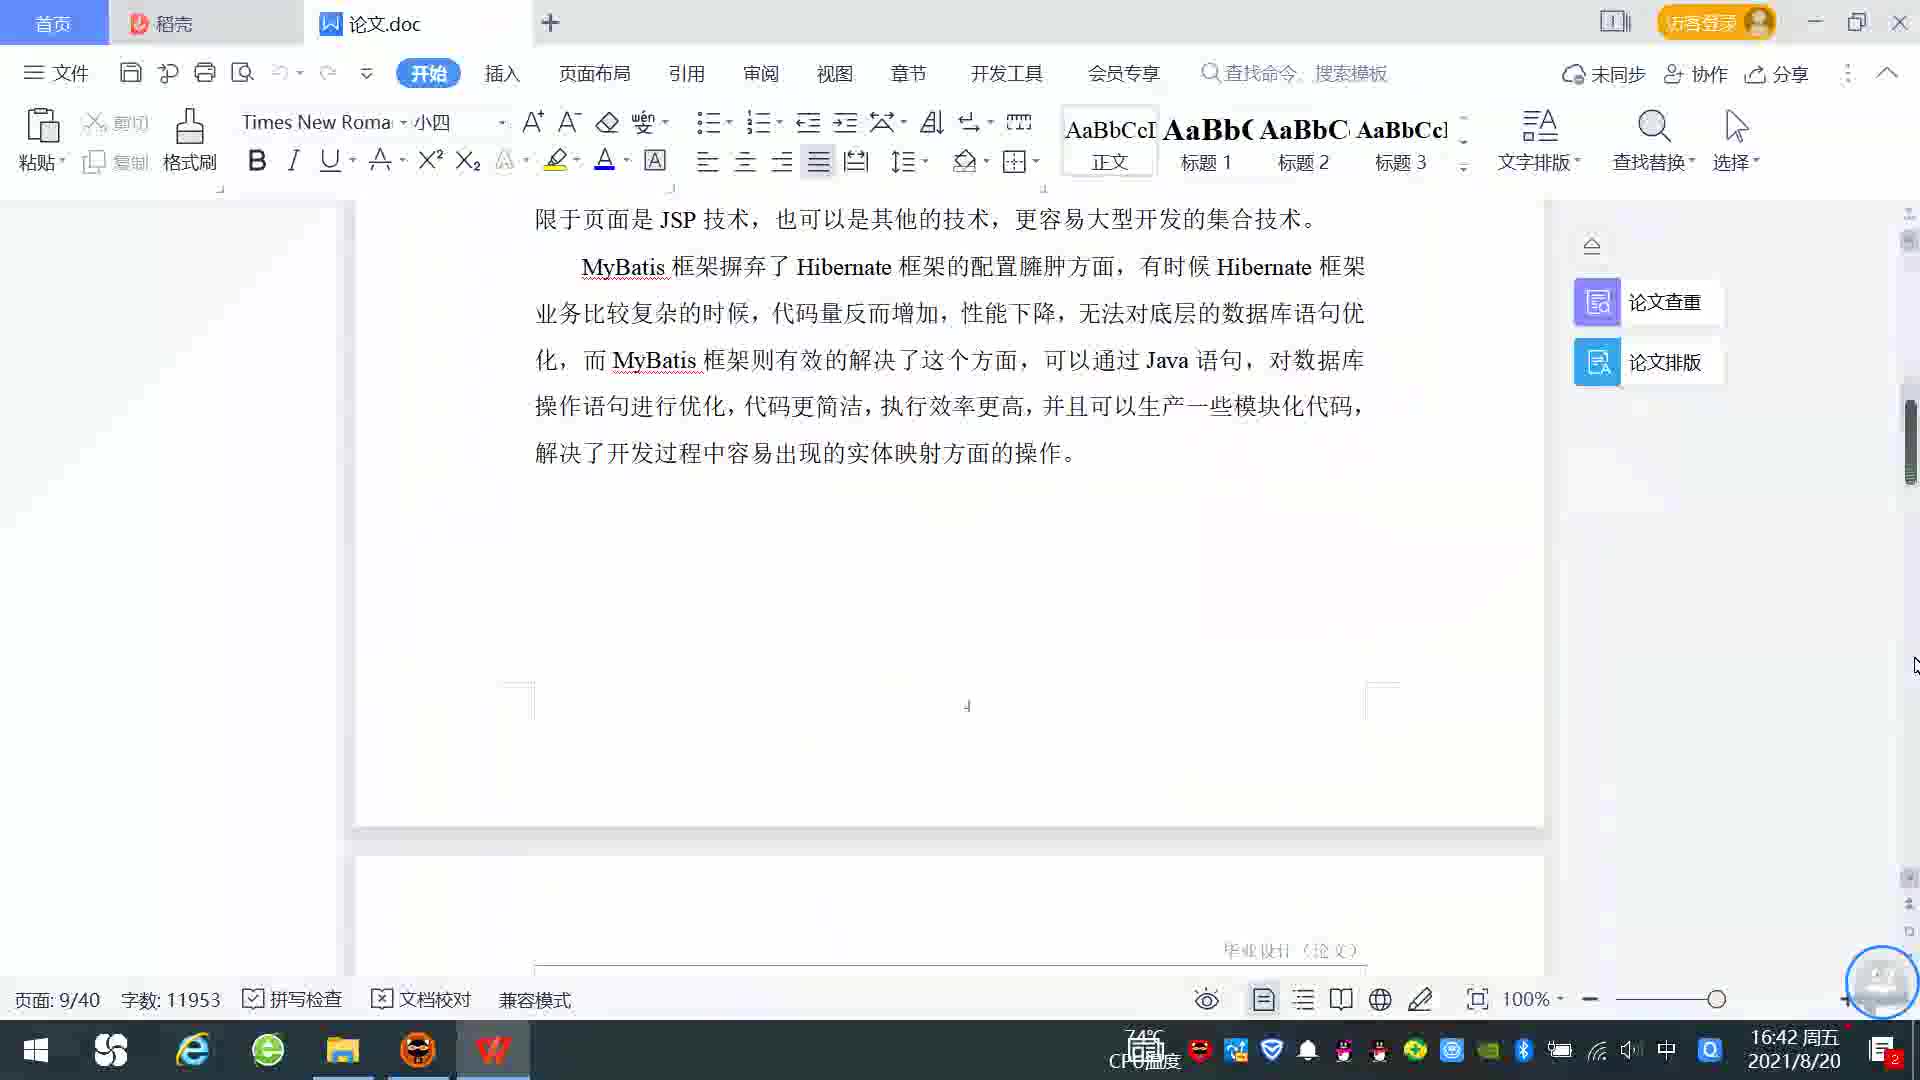Switch to the 页面布局 tab
The image size is (1920, 1080).
tap(594, 73)
